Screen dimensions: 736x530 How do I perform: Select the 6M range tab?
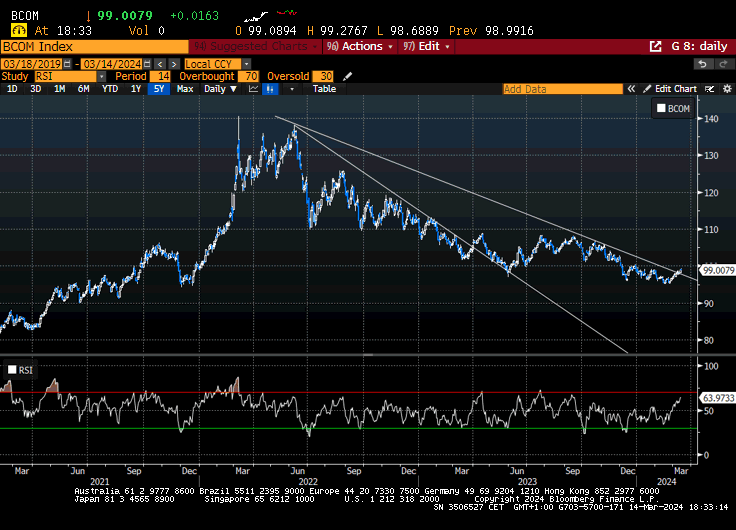(x=84, y=89)
